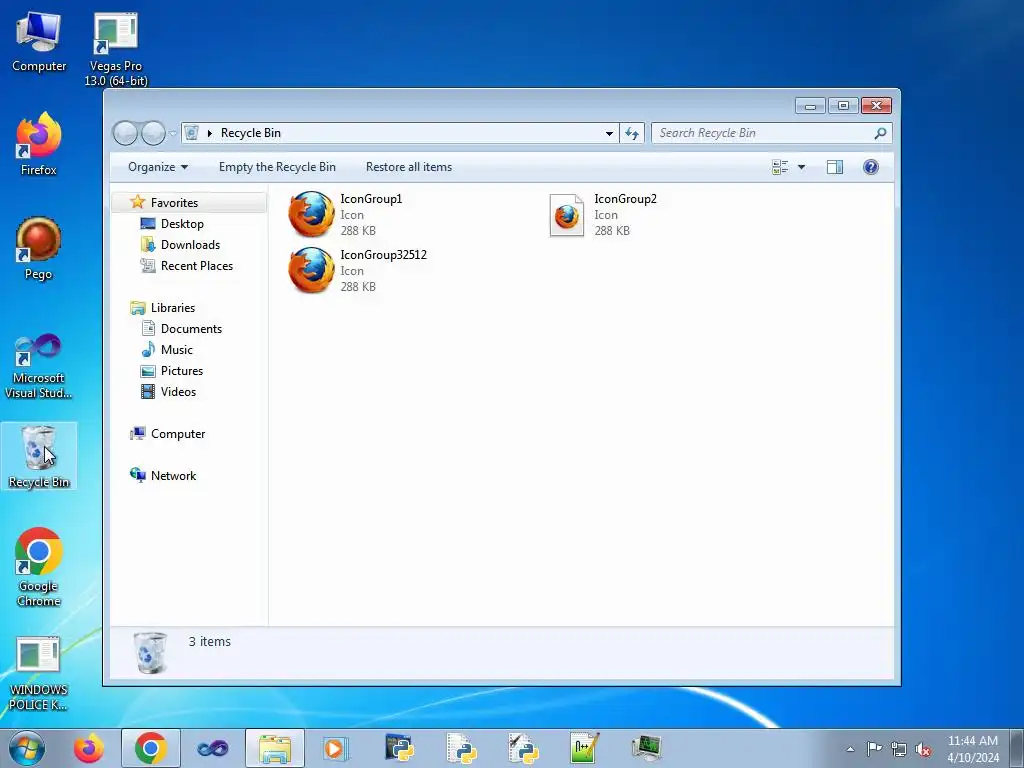The width and height of the screenshot is (1024, 768).
Task: Click the Forward navigation button
Action: click(153, 133)
